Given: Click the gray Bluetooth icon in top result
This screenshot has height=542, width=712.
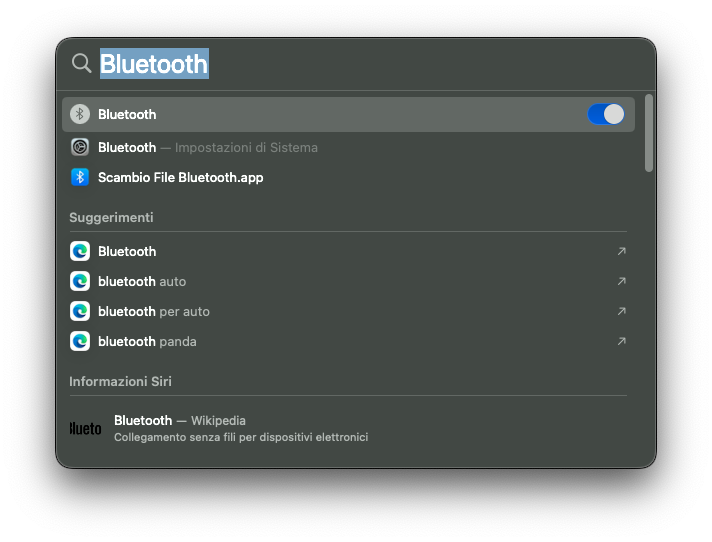Looking at the screenshot, I should point(80,114).
